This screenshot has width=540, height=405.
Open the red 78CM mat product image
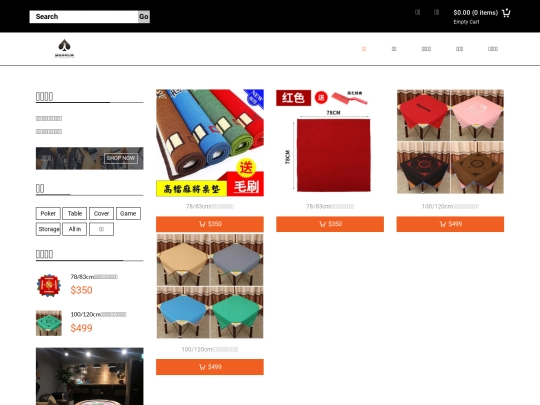tap(330, 143)
